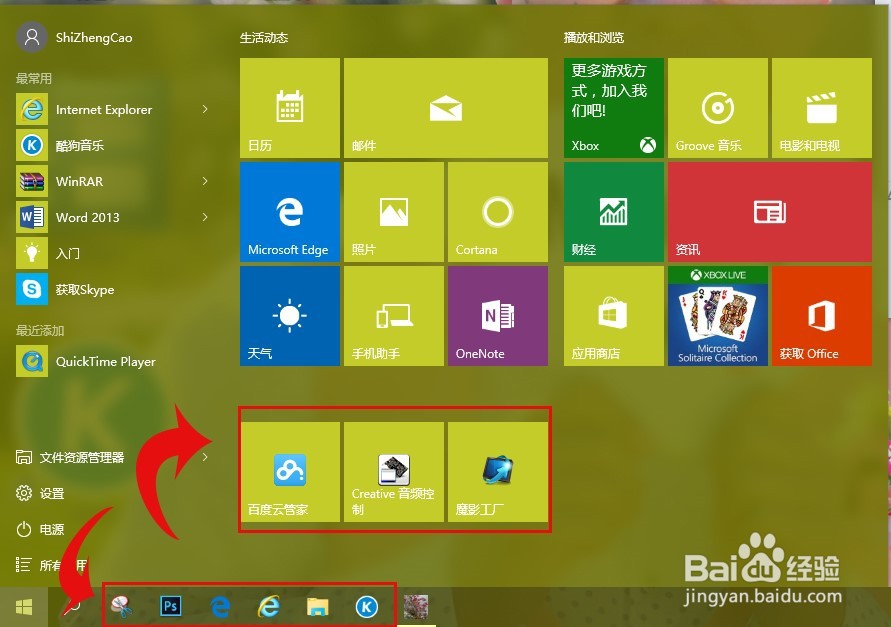
Task: Click 获取Skype in the list
Action: pyautogui.click(x=112, y=289)
